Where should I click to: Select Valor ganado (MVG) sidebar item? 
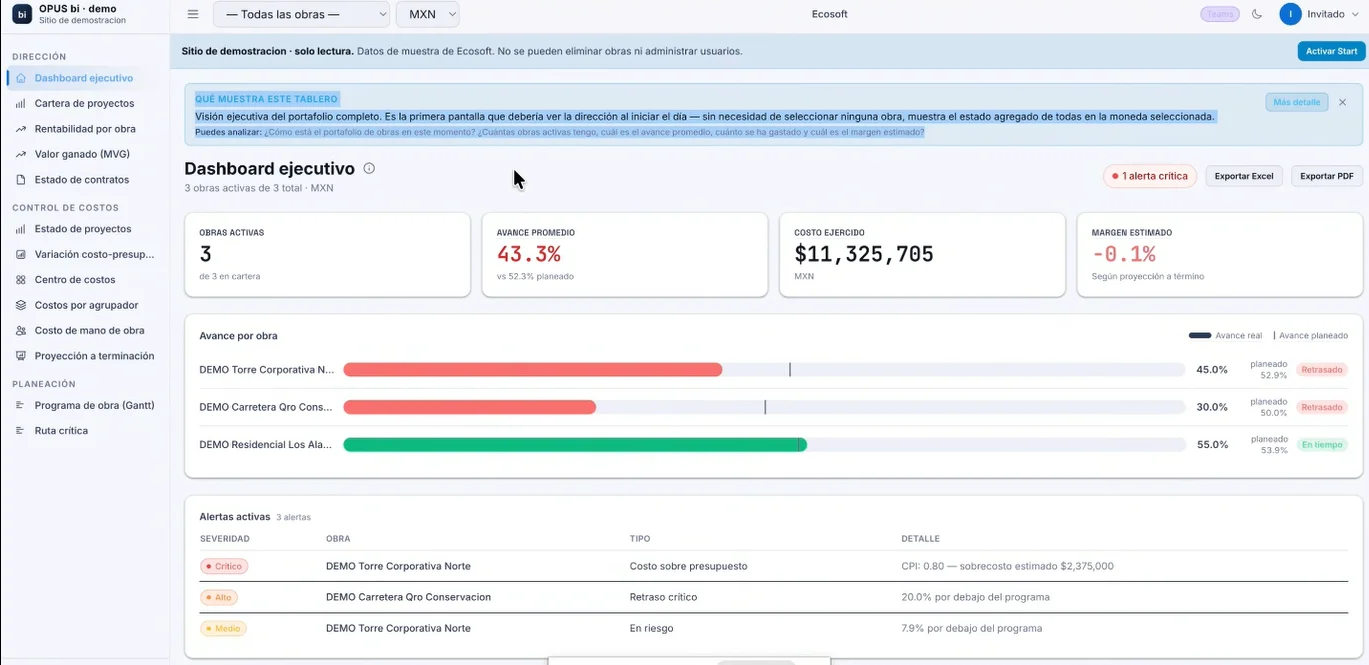[x=82, y=154]
